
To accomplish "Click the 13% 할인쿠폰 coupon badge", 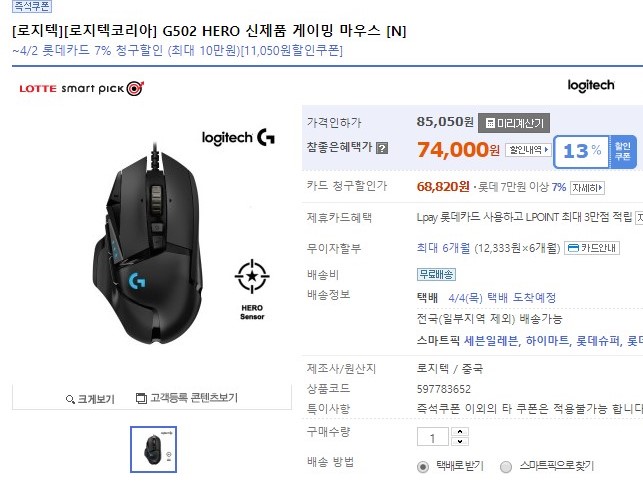I will (595, 151).
